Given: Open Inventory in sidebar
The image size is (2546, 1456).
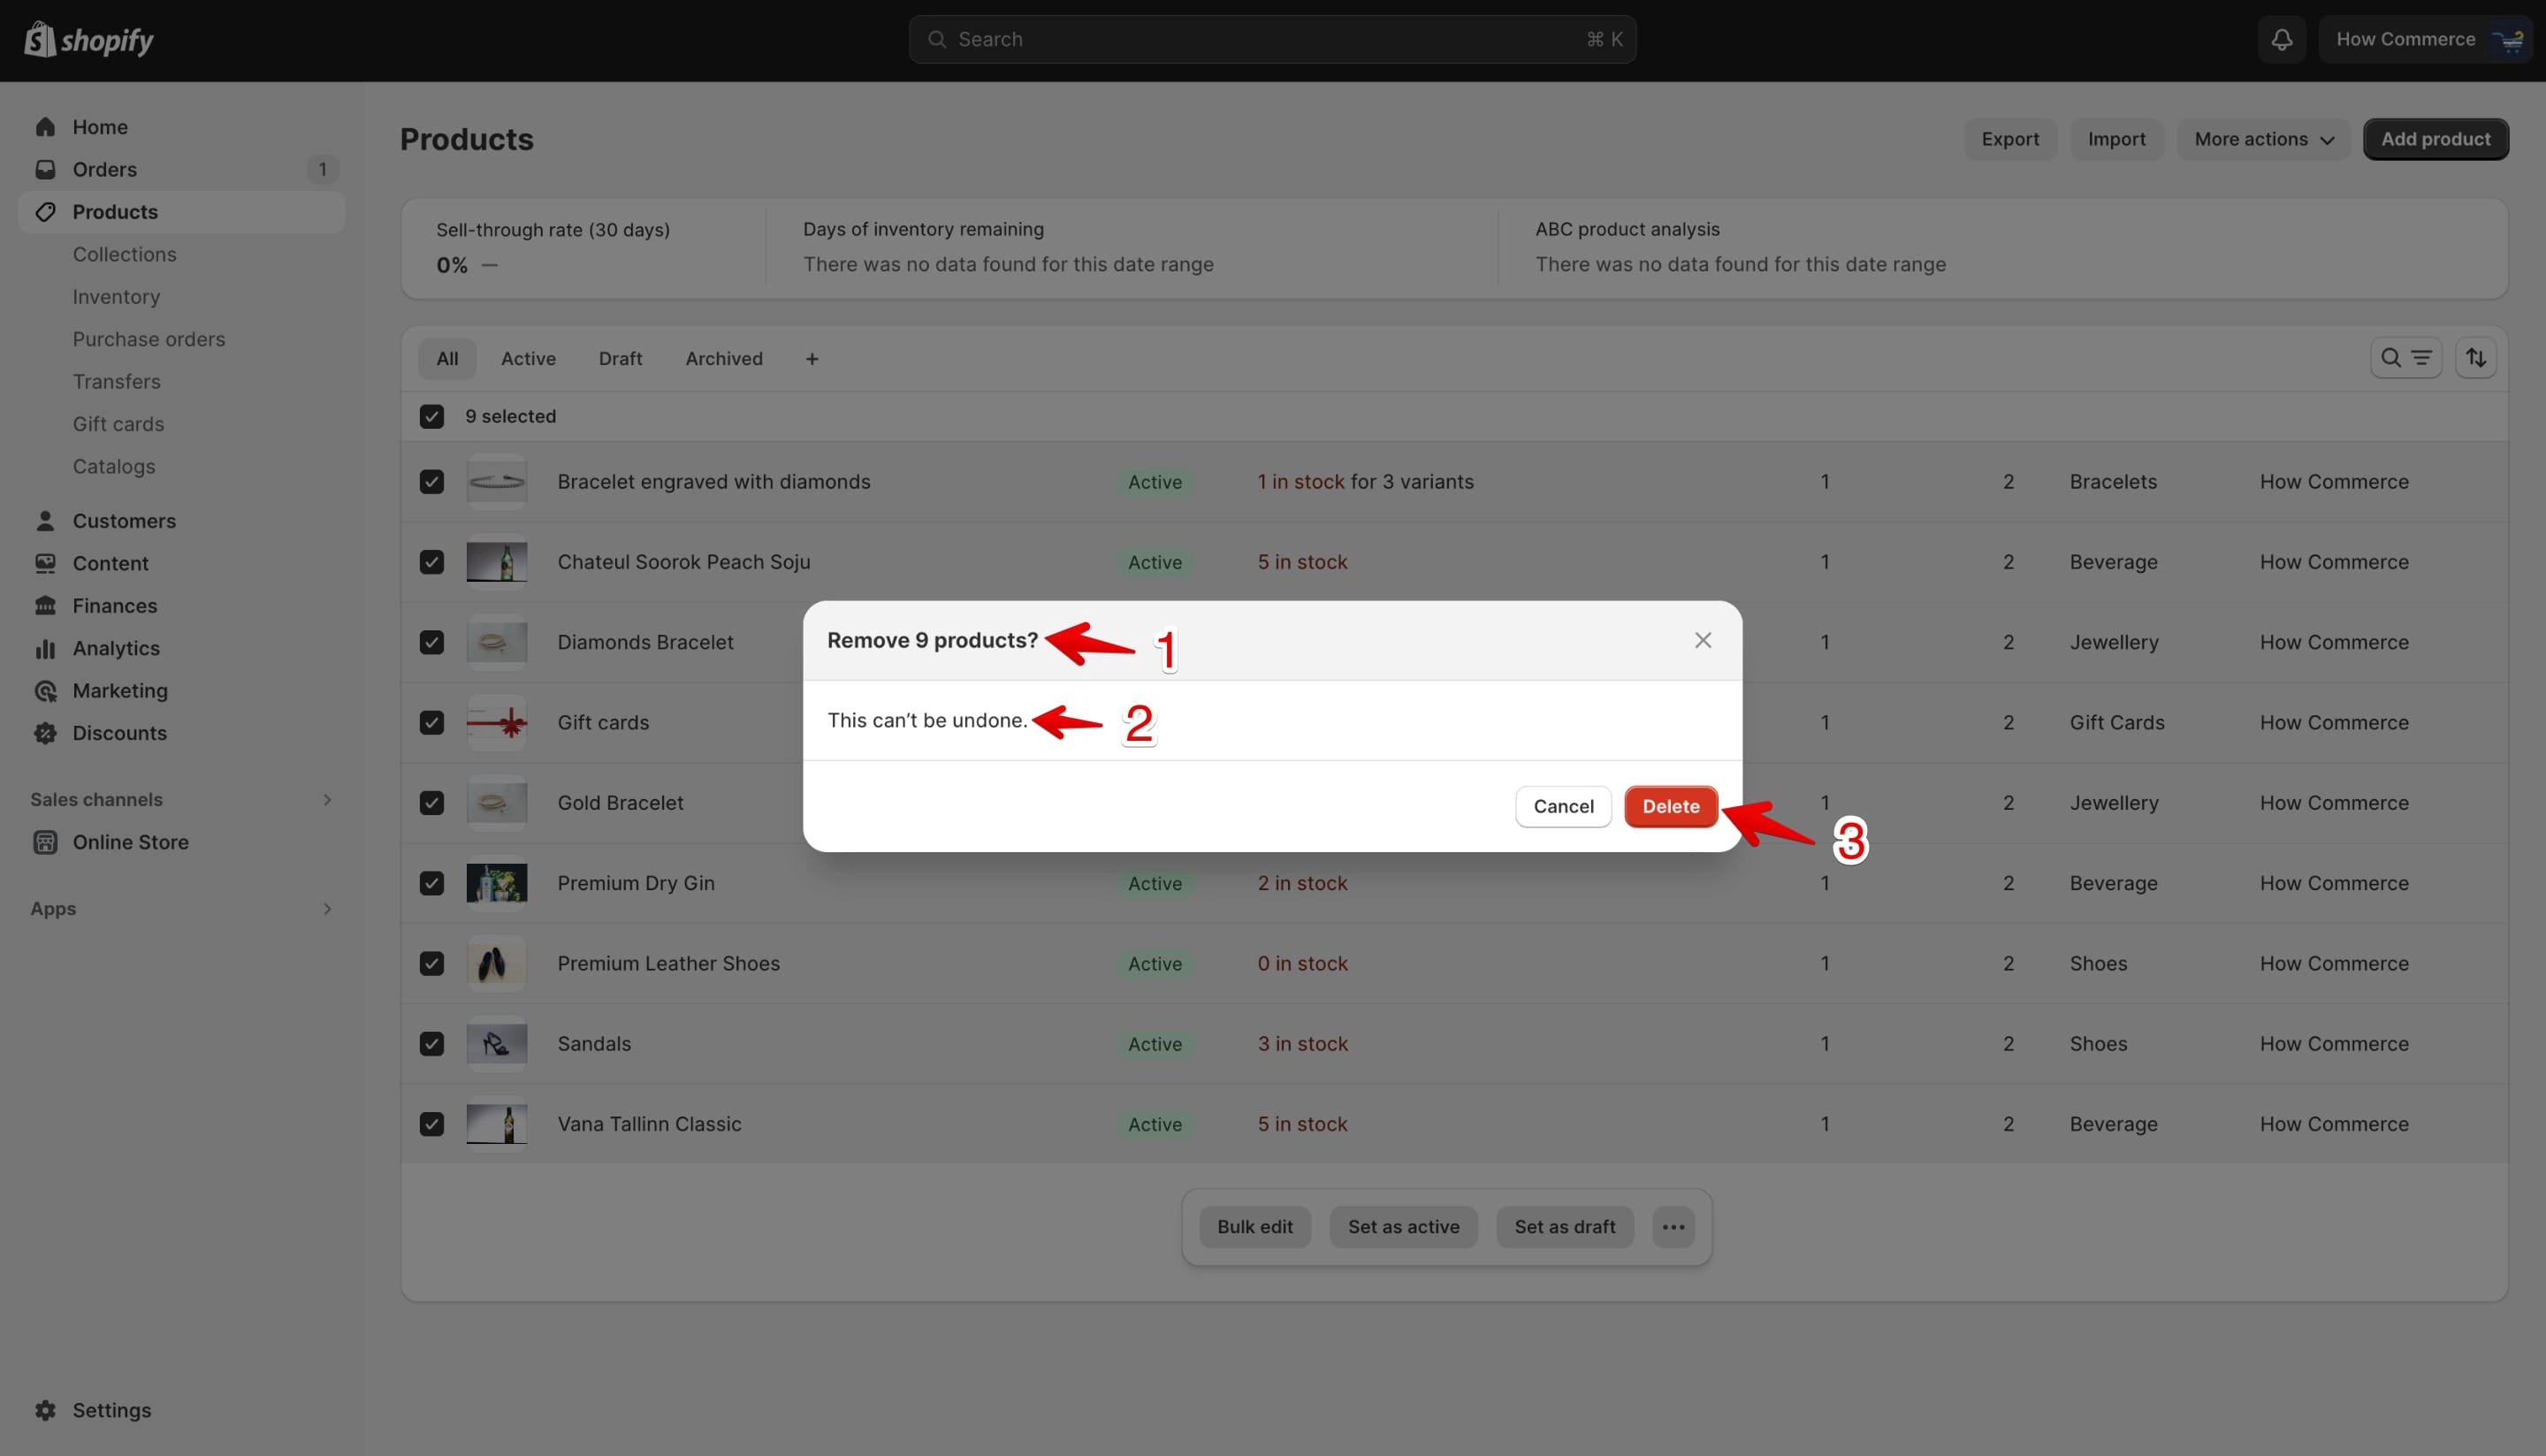Looking at the screenshot, I should click(x=116, y=297).
